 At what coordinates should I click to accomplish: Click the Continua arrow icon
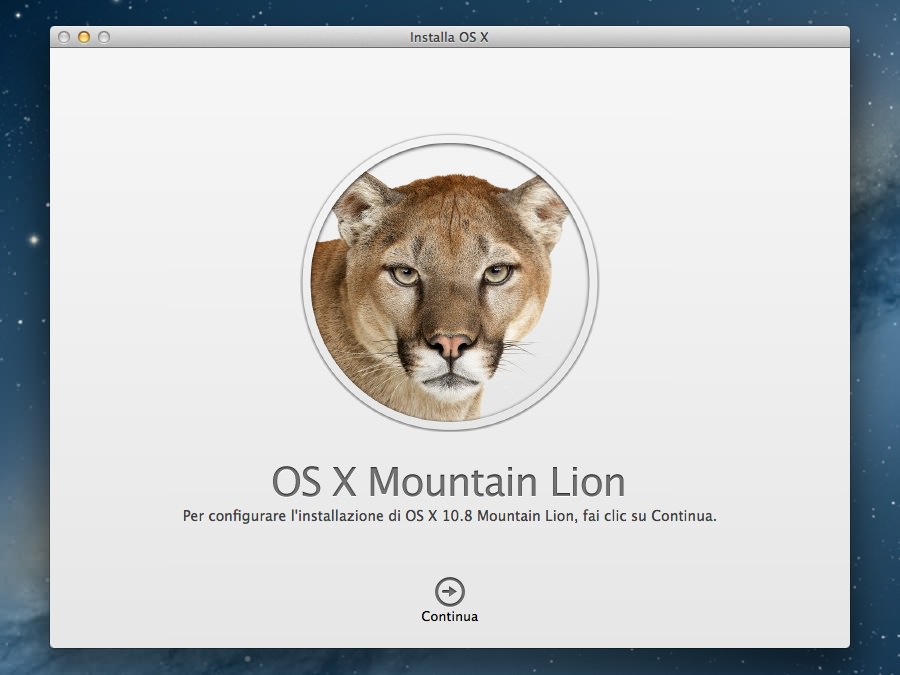point(449,591)
